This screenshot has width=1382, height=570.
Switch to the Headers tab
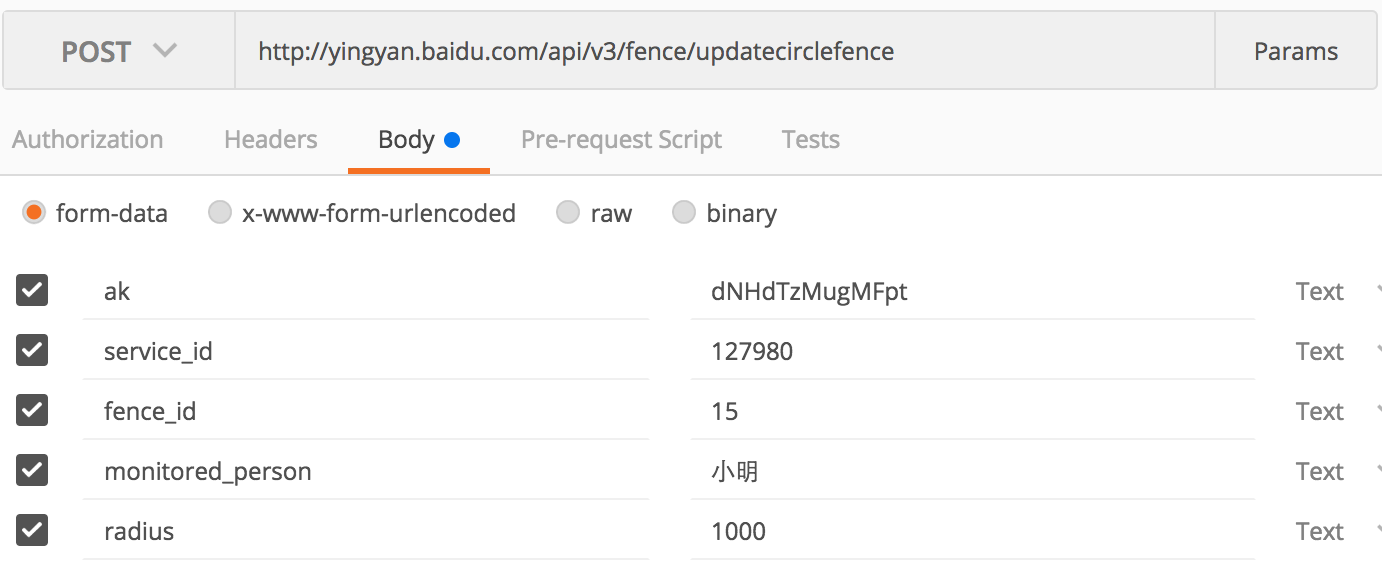tap(270, 140)
